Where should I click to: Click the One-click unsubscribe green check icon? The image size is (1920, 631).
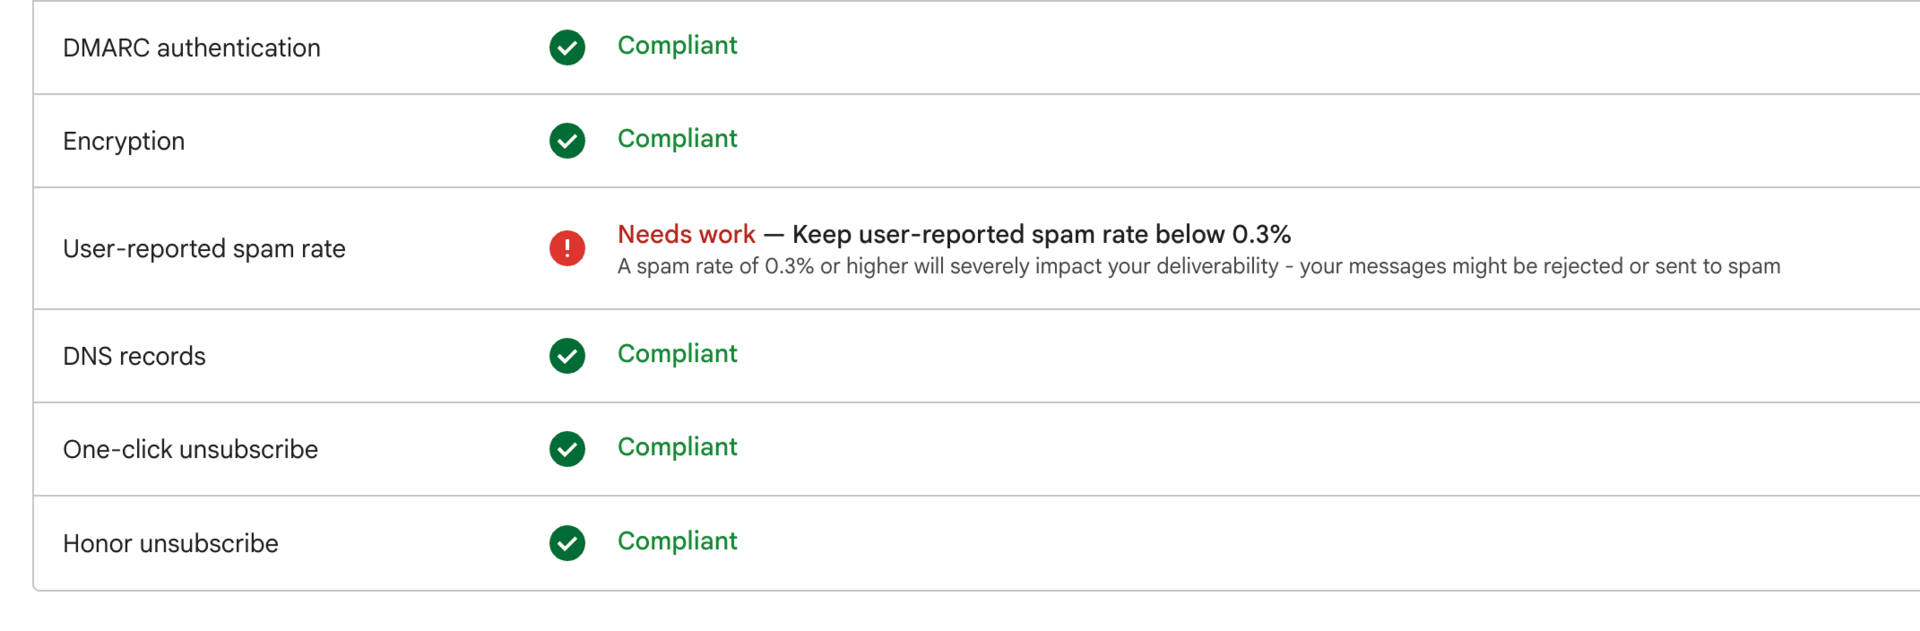567,449
